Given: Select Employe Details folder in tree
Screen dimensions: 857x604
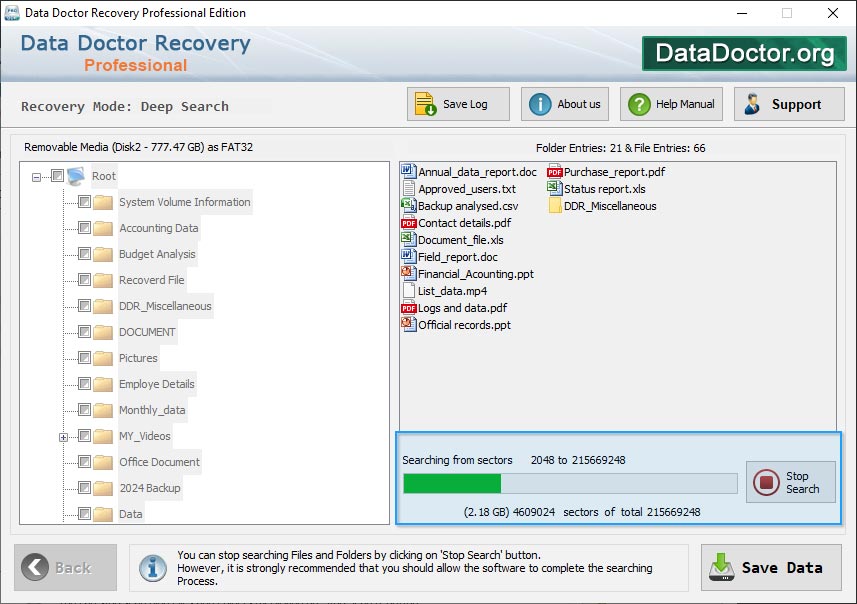Looking at the screenshot, I should click(156, 384).
